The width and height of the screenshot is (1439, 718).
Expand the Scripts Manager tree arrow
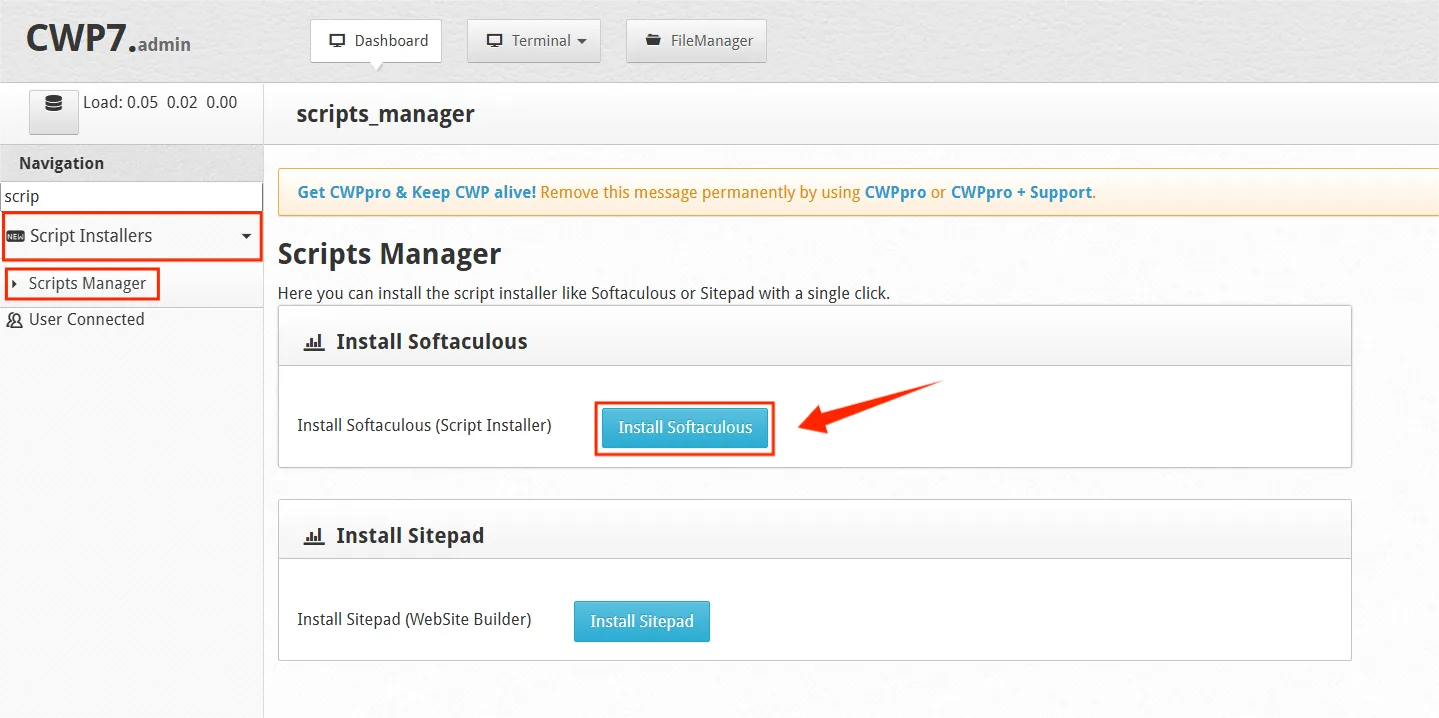coord(14,284)
